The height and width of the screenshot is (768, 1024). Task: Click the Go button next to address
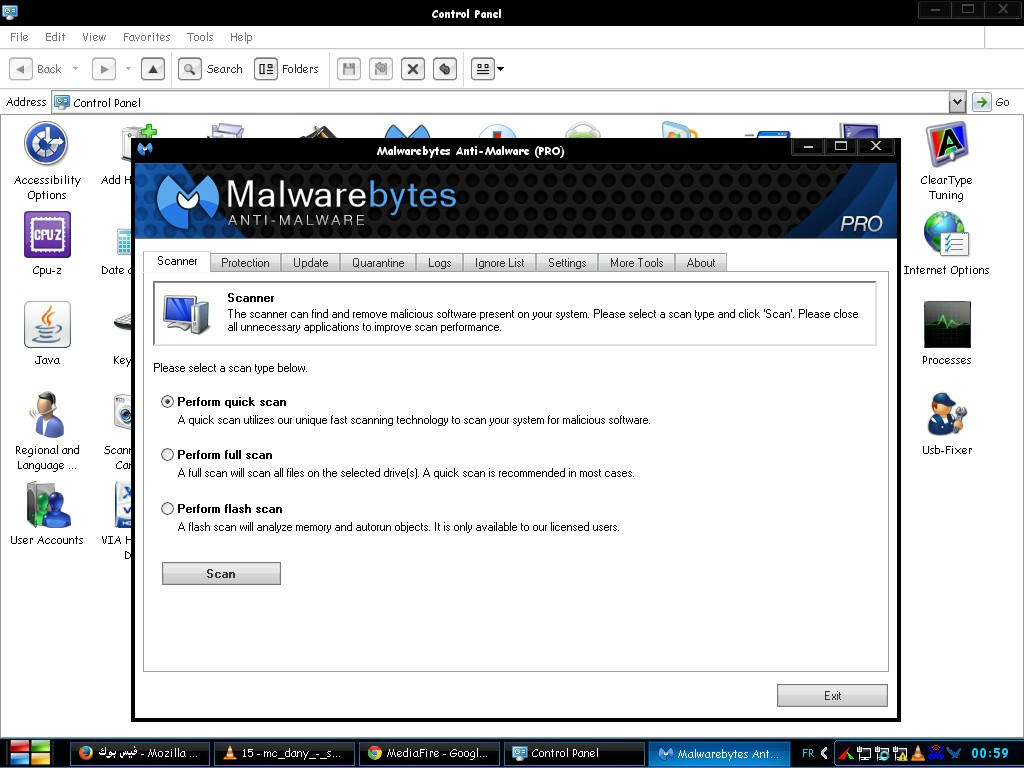[991, 102]
